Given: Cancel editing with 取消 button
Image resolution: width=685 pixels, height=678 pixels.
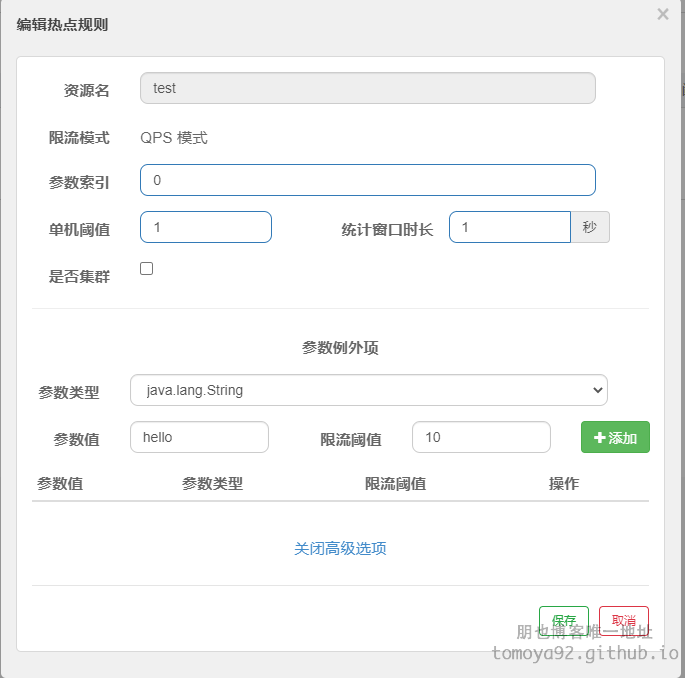Looking at the screenshot, I should pyautogui.click(x=624, y=620).
